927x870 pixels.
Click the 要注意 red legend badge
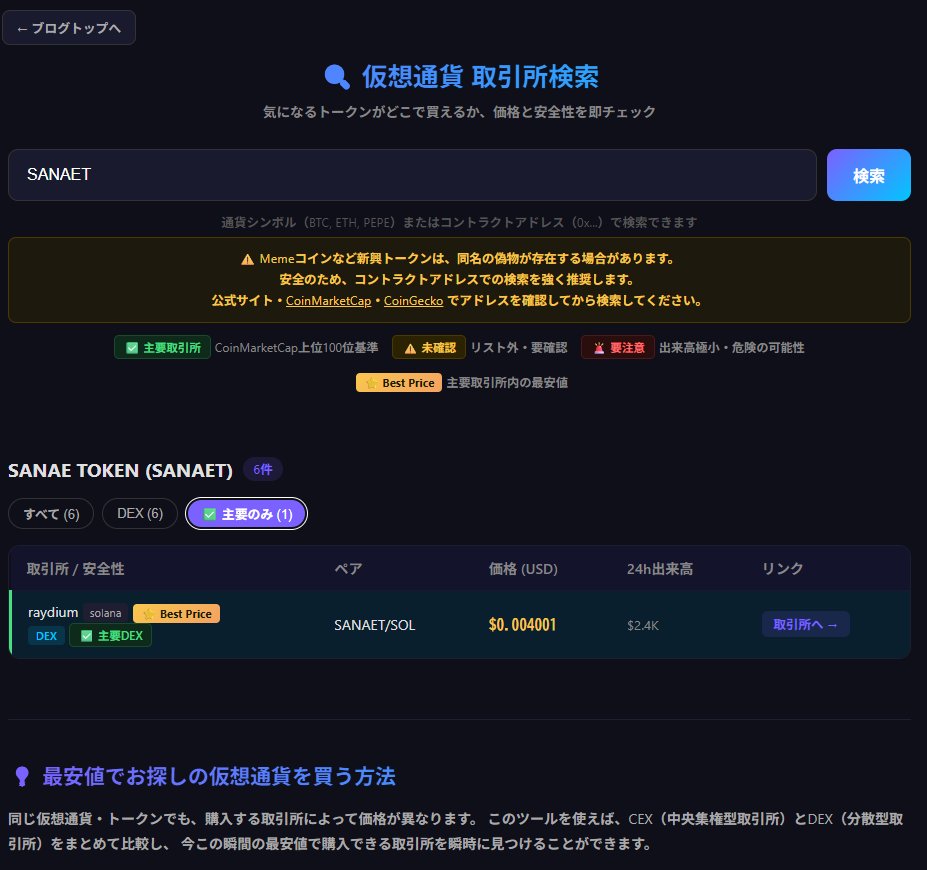pyautogui.click(x=618, y=348)
